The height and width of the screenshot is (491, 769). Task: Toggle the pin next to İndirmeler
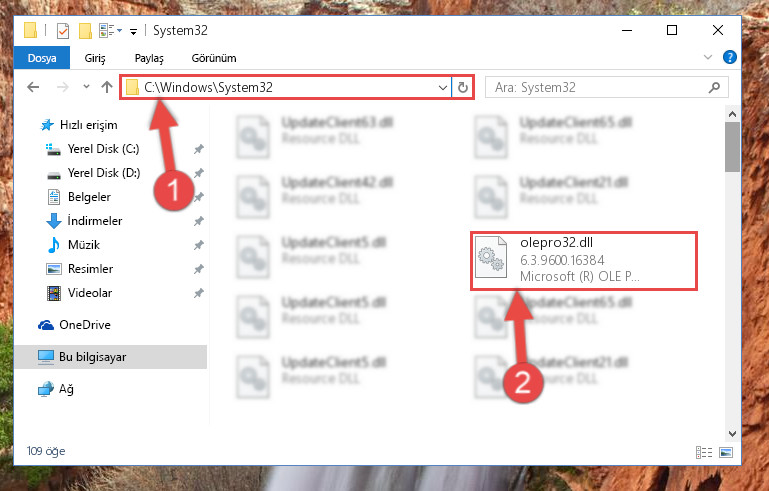(x=199, y=221)
